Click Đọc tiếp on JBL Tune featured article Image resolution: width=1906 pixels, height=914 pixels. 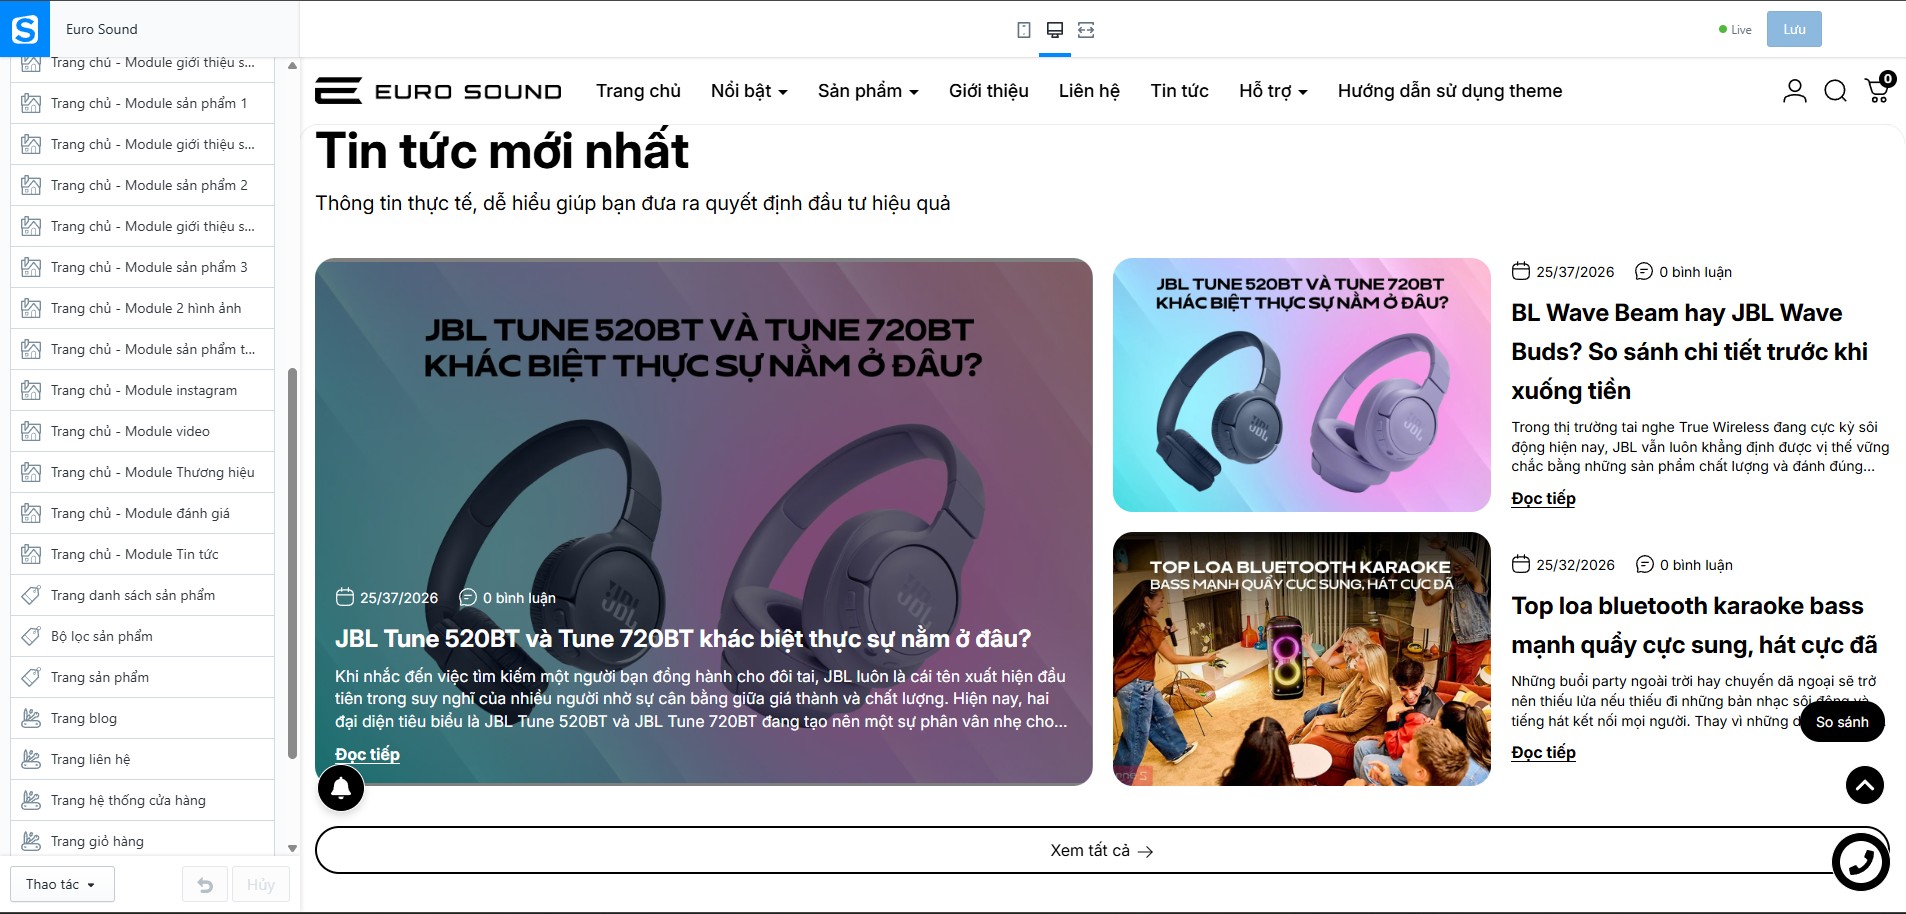(367, 754)
